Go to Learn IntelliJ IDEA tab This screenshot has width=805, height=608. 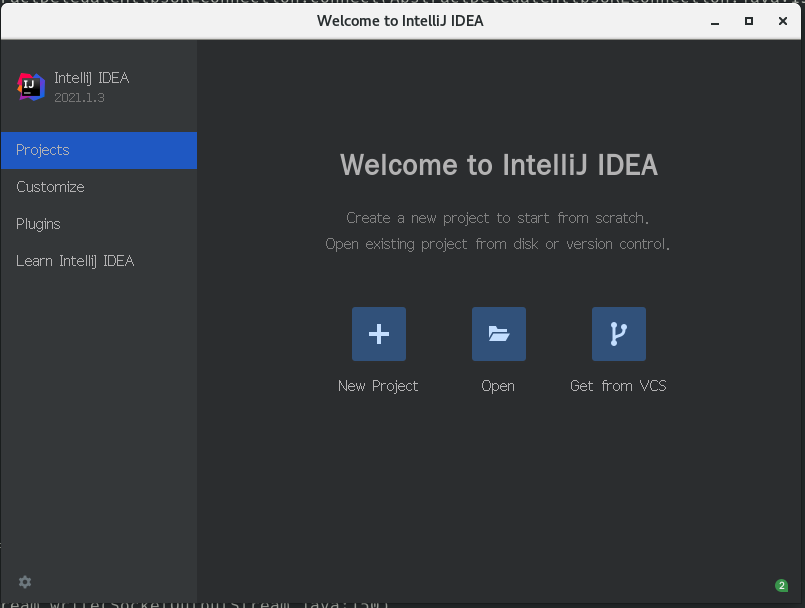pyautogui.click(x=99, y=261)
